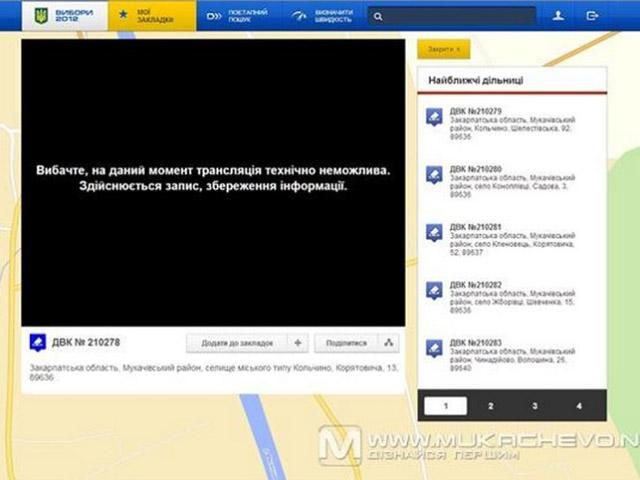The width and height of the screenshot is (640, 480).
Task: Open Поетапний пошук step search
Action: (238, 16)
